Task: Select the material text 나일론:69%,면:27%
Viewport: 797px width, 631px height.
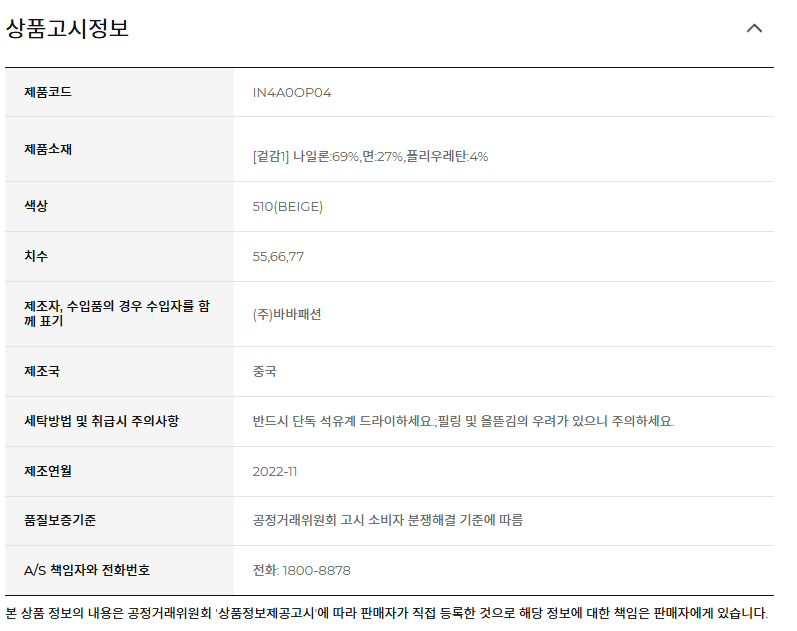Action: (x=348, y=156)
